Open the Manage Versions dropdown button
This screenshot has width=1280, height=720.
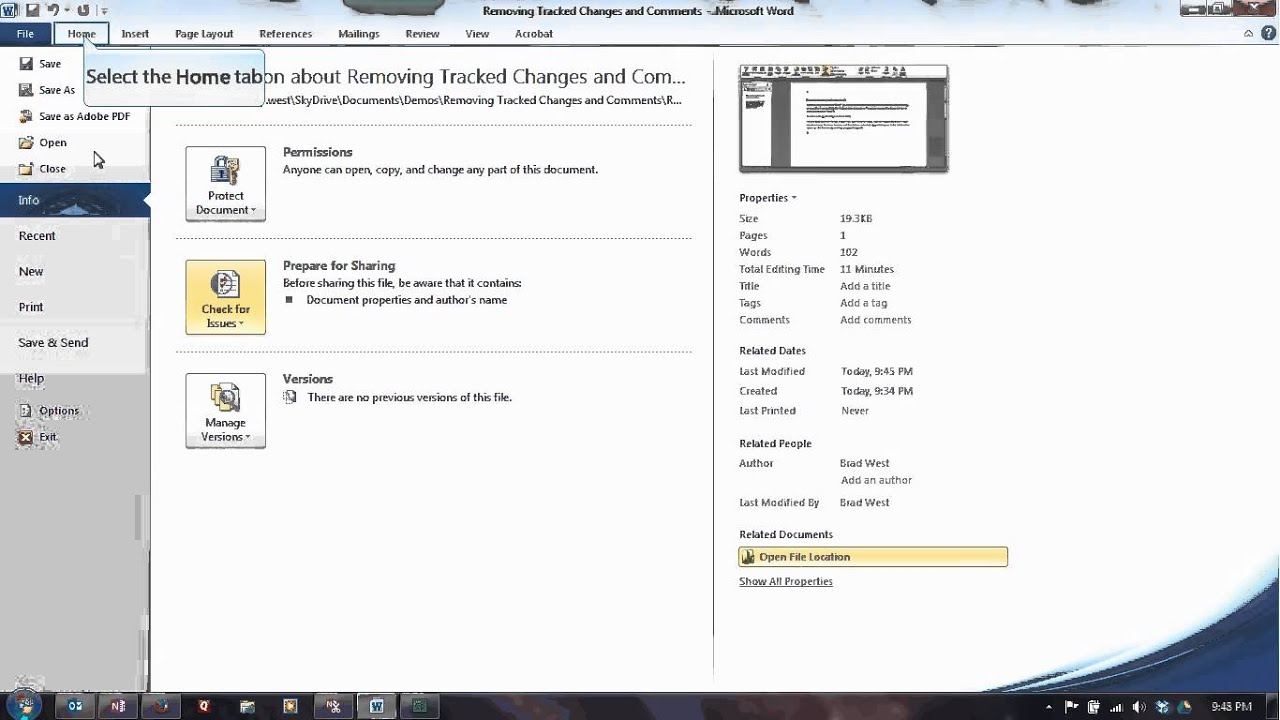(x=226, y=410)
